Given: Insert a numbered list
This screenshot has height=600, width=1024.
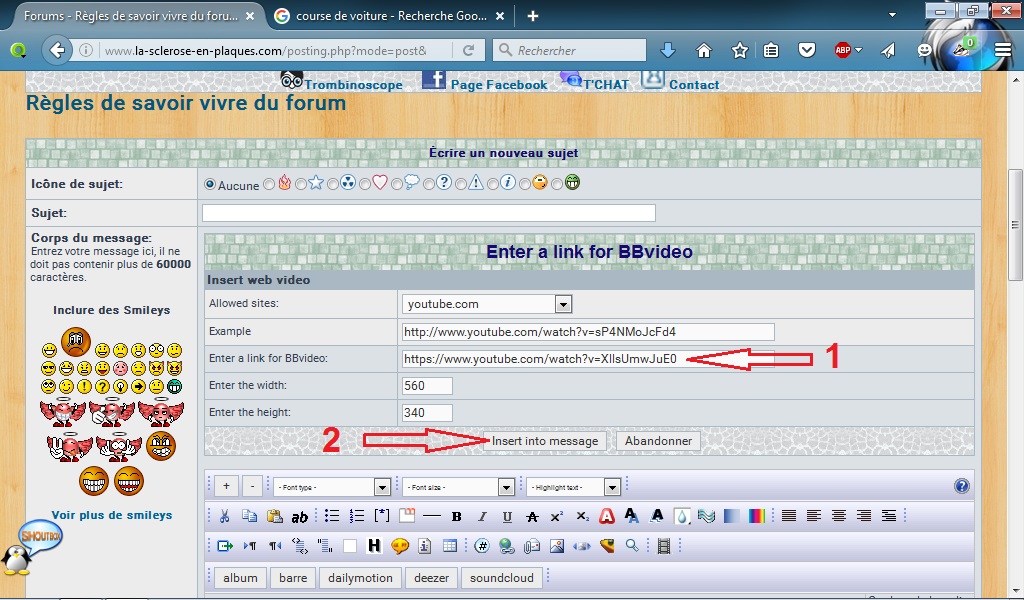Looking at the screenshot, I should click(357, 516).
